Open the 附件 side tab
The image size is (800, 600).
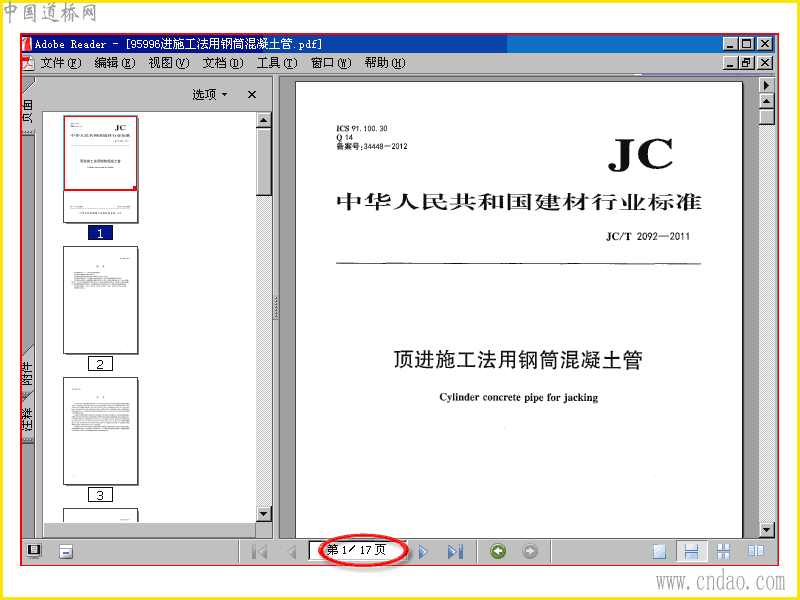[x=28, y=373]
